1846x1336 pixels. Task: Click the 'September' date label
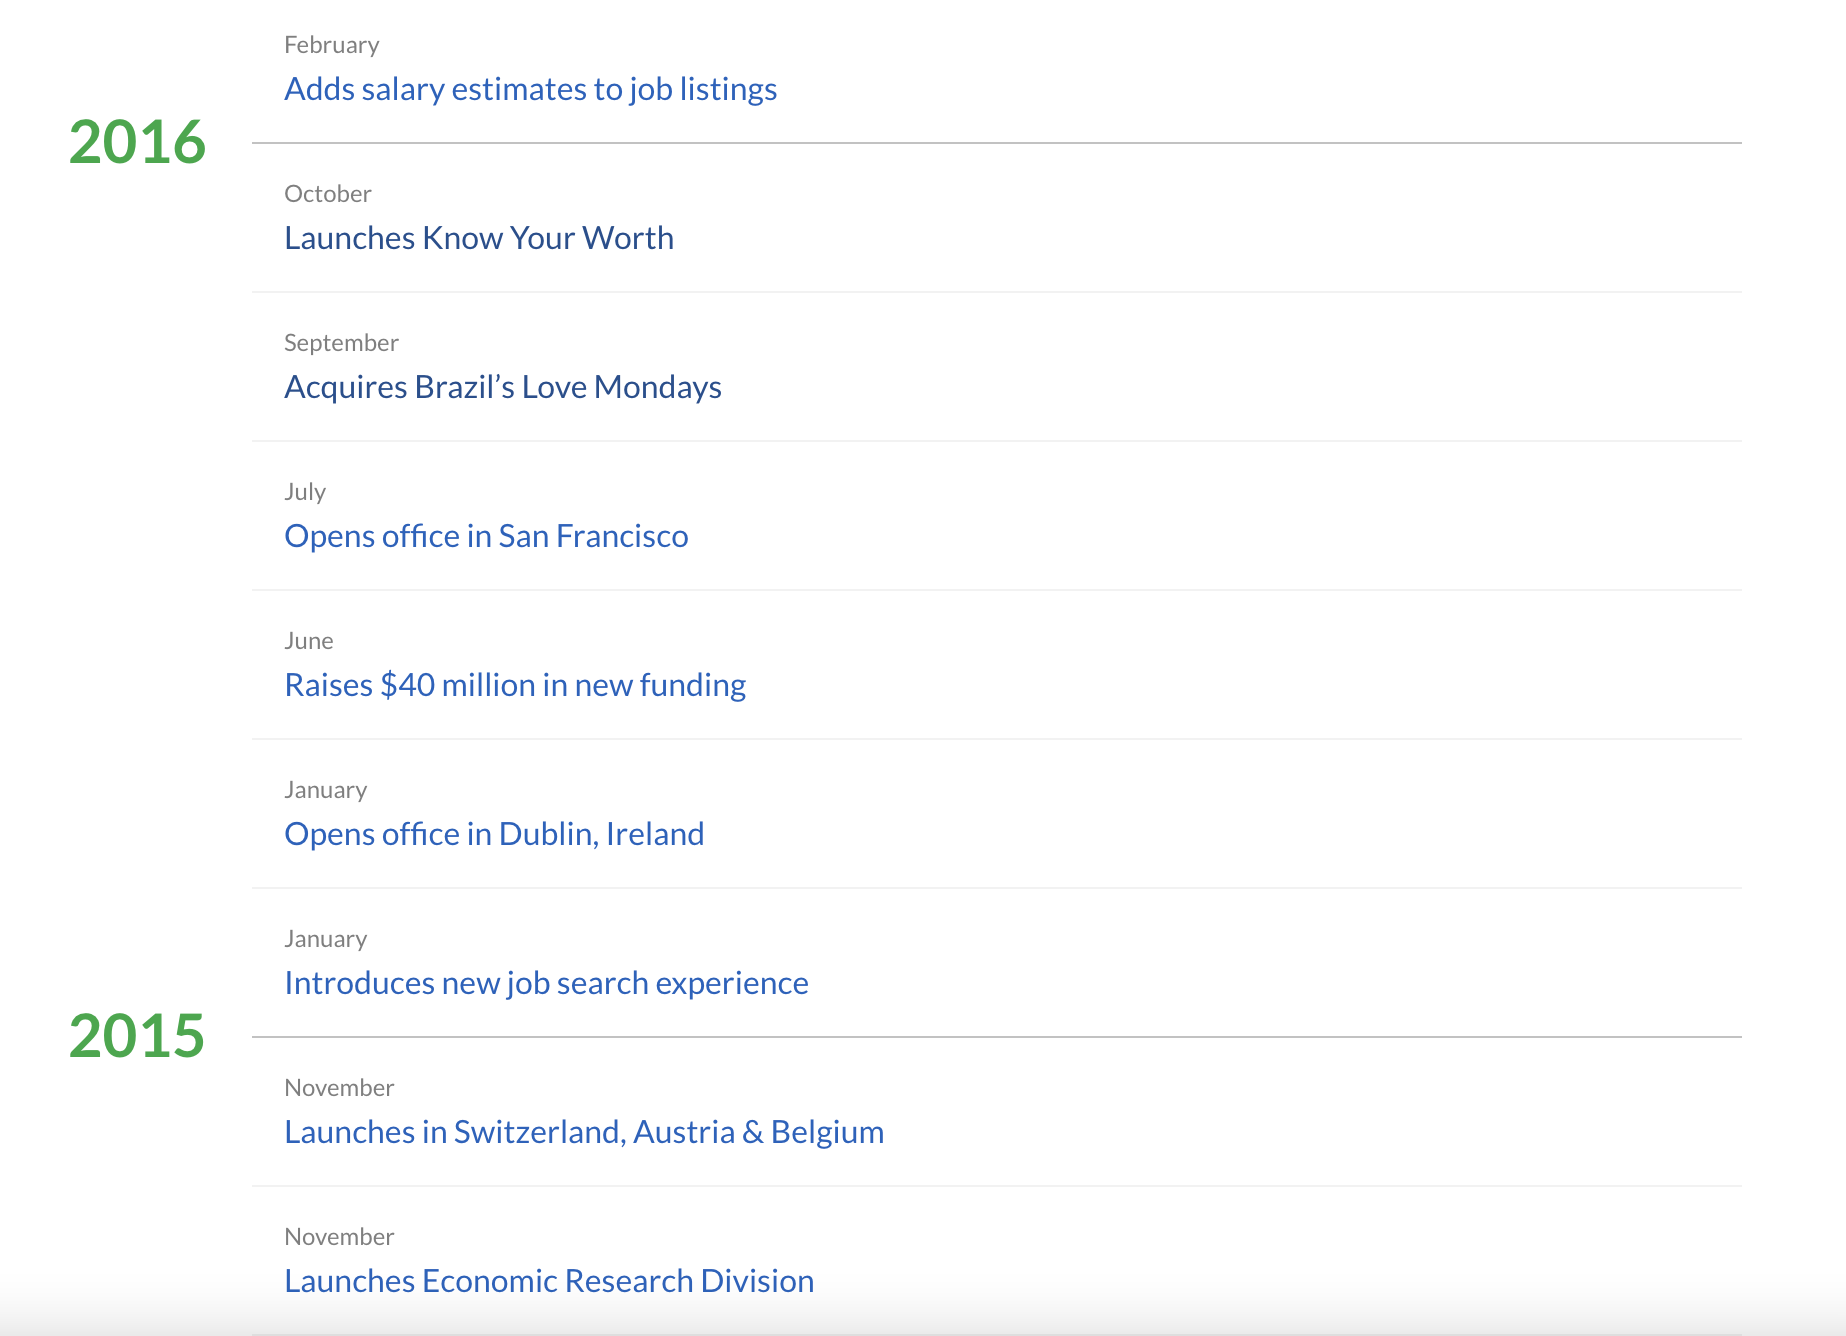pyautogui.click(x=341, y=343)
